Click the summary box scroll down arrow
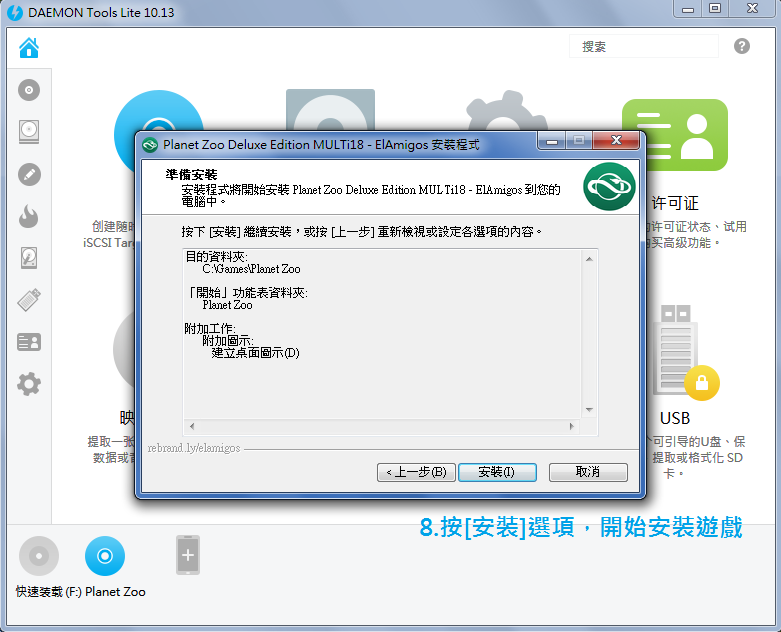Screen dimensions: 781x632 tap(589, 410)
